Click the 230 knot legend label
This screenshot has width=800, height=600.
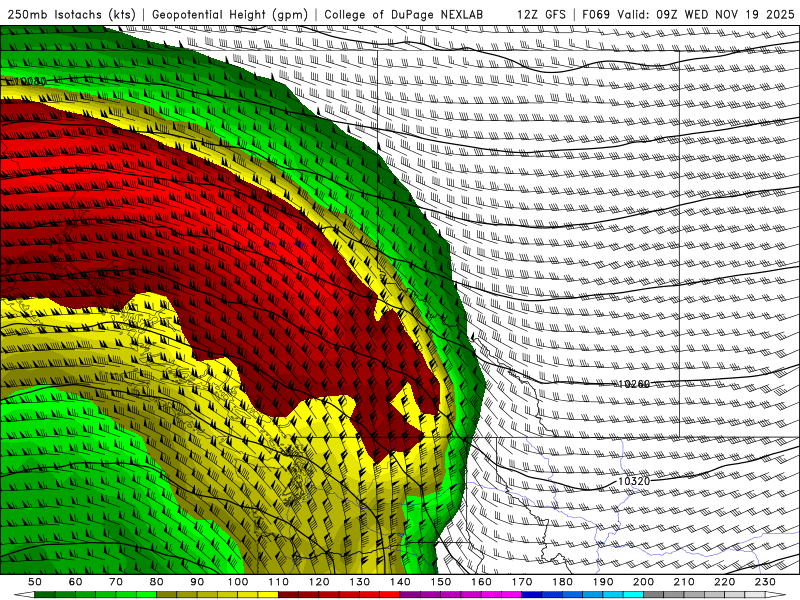[x=765, y=582]
